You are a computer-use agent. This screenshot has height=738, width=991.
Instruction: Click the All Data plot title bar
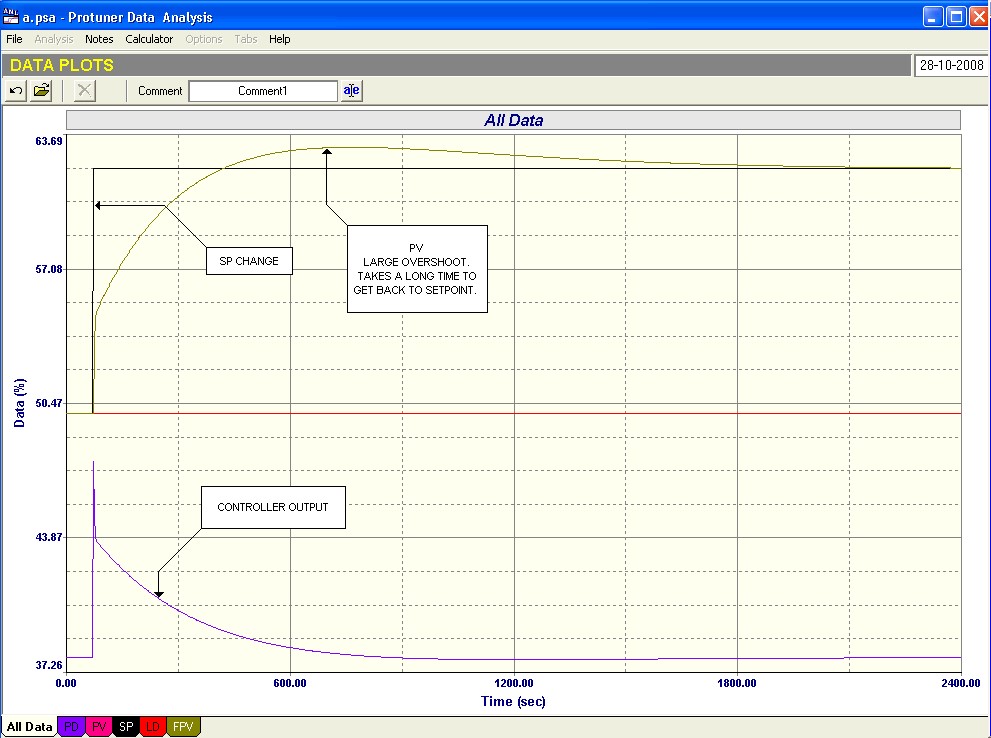513,120
